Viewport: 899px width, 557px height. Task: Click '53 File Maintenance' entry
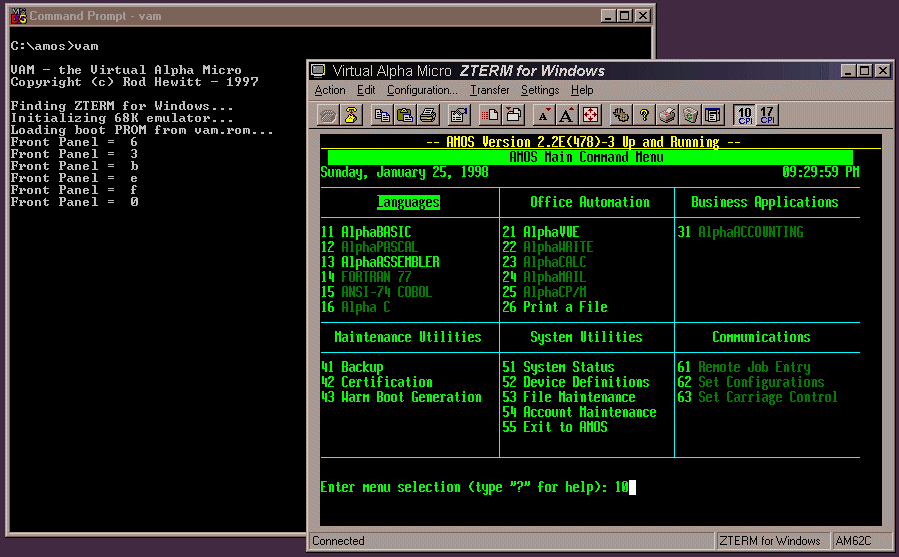(x=569, y=396)
